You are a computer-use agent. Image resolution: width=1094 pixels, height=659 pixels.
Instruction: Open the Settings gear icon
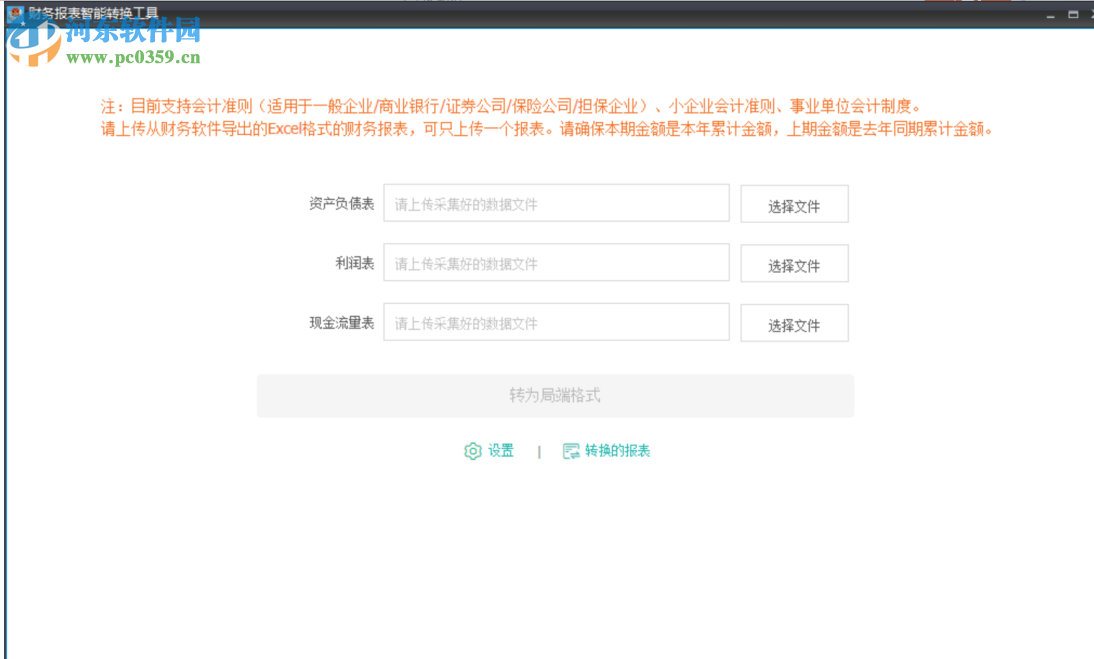(x=472, y=451)
